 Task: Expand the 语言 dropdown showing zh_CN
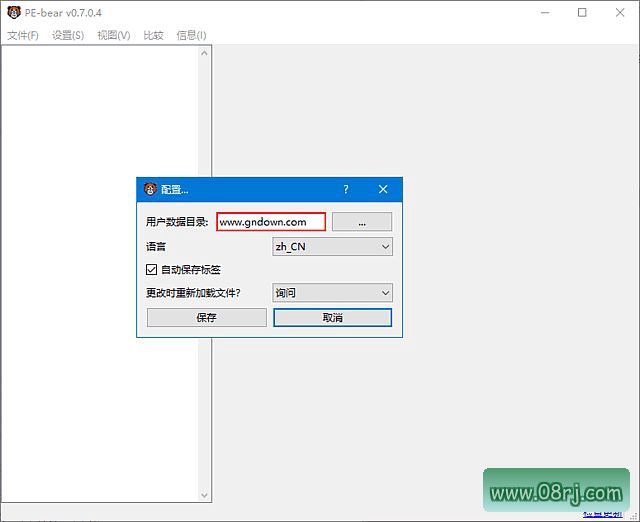point(332,246)
